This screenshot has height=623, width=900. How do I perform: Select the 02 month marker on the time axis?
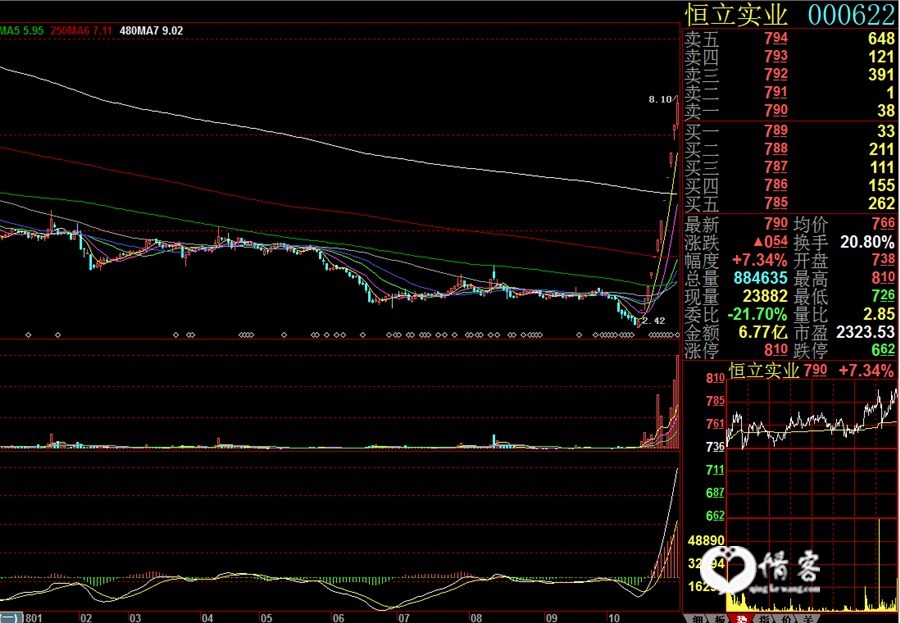pos(86,618)
